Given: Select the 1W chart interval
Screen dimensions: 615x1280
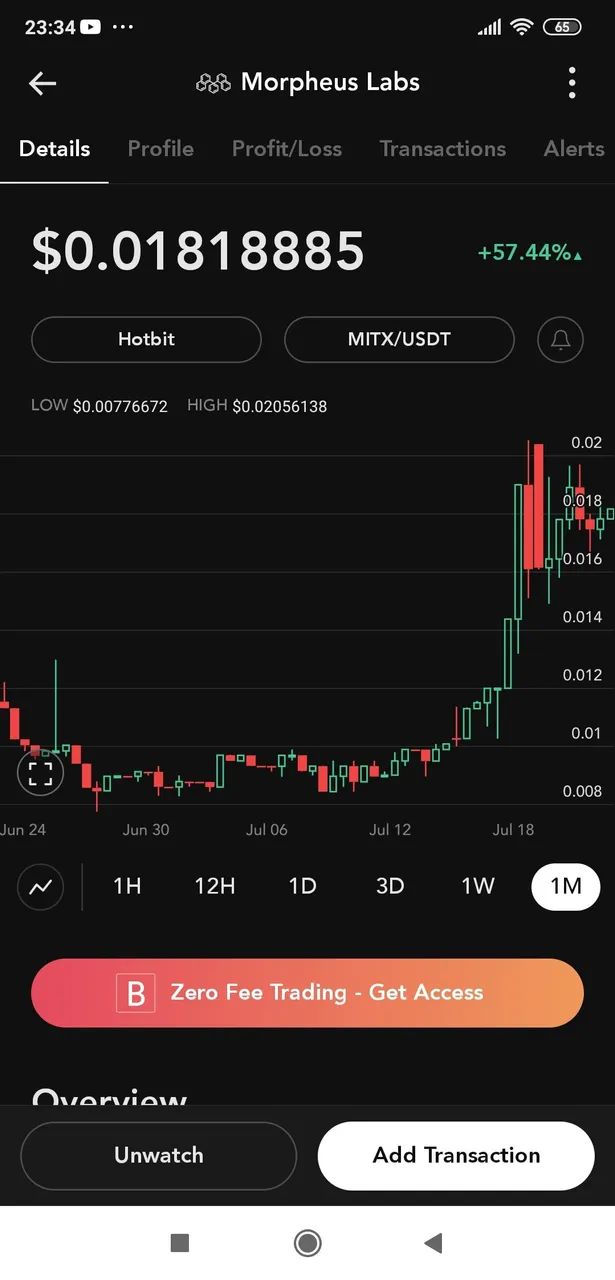Looking at the screenshot, I should (x=478, y=886).
